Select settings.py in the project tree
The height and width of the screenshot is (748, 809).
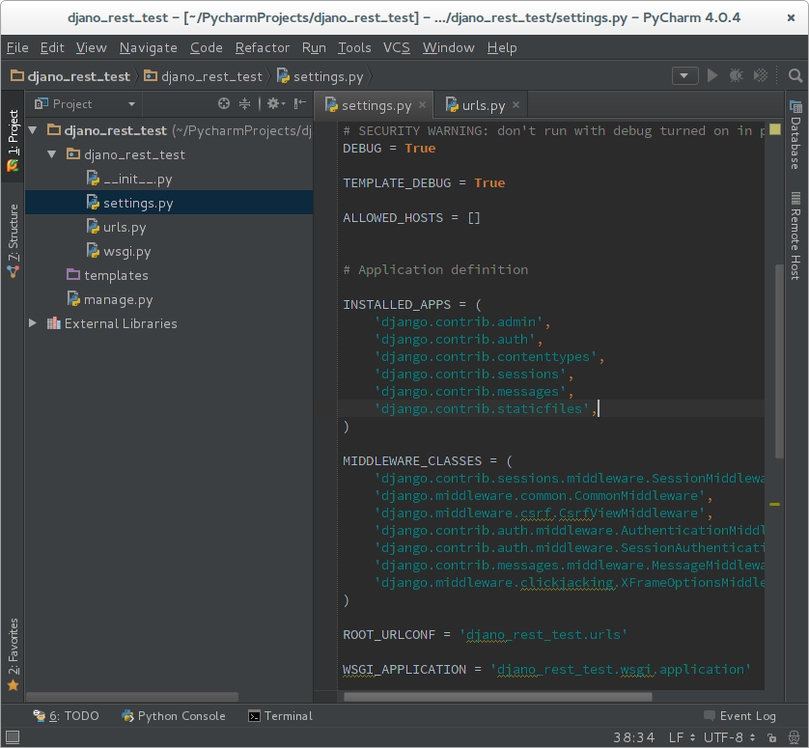(168, 203)
